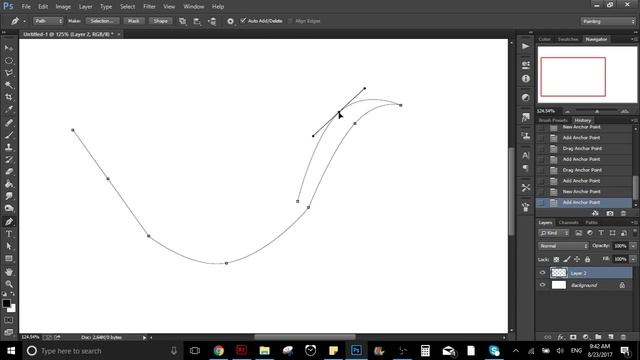640x360 pixels.
Task: Open the Path mode dropdown
Action: click(x=48, y=21)
